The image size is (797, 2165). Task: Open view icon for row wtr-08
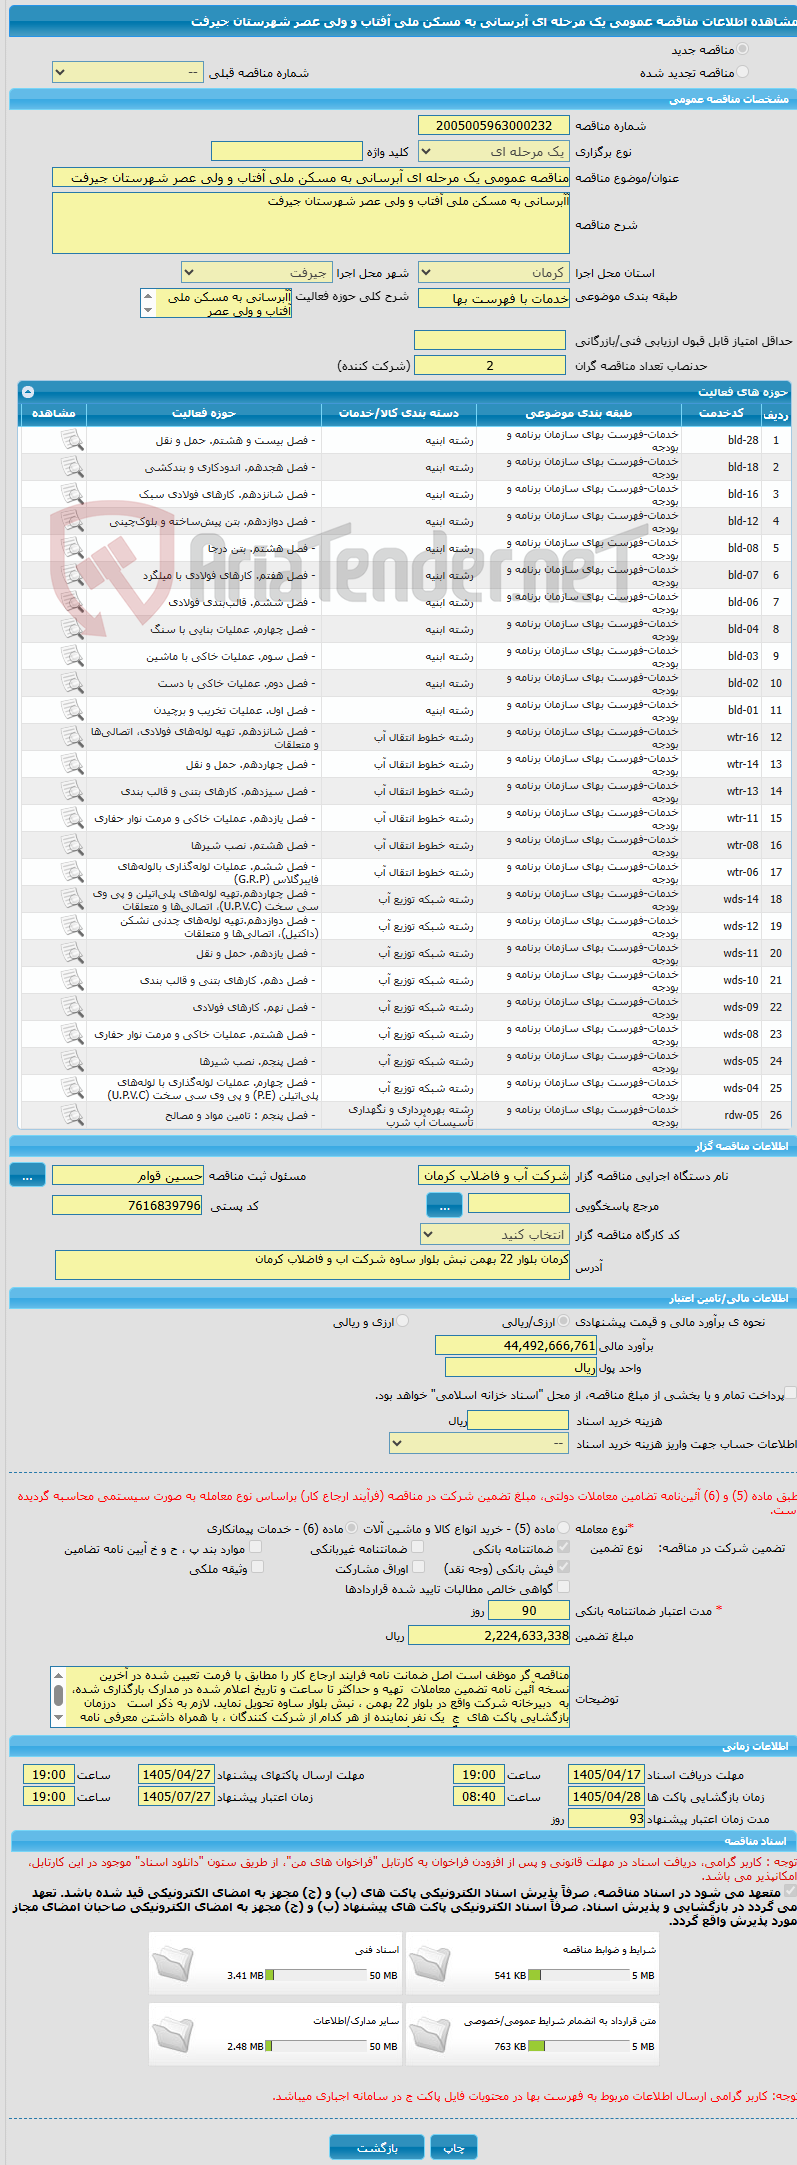(72, 845)
